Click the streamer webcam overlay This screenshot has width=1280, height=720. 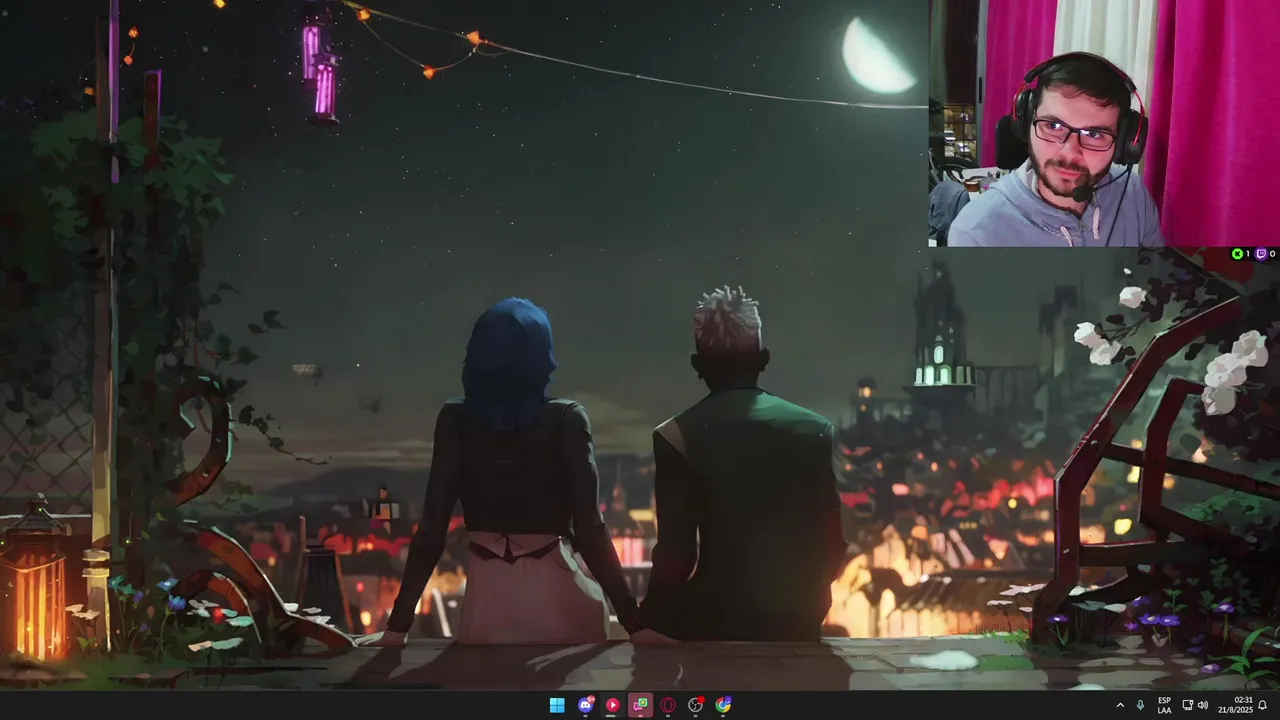[x=1104, y=123]
